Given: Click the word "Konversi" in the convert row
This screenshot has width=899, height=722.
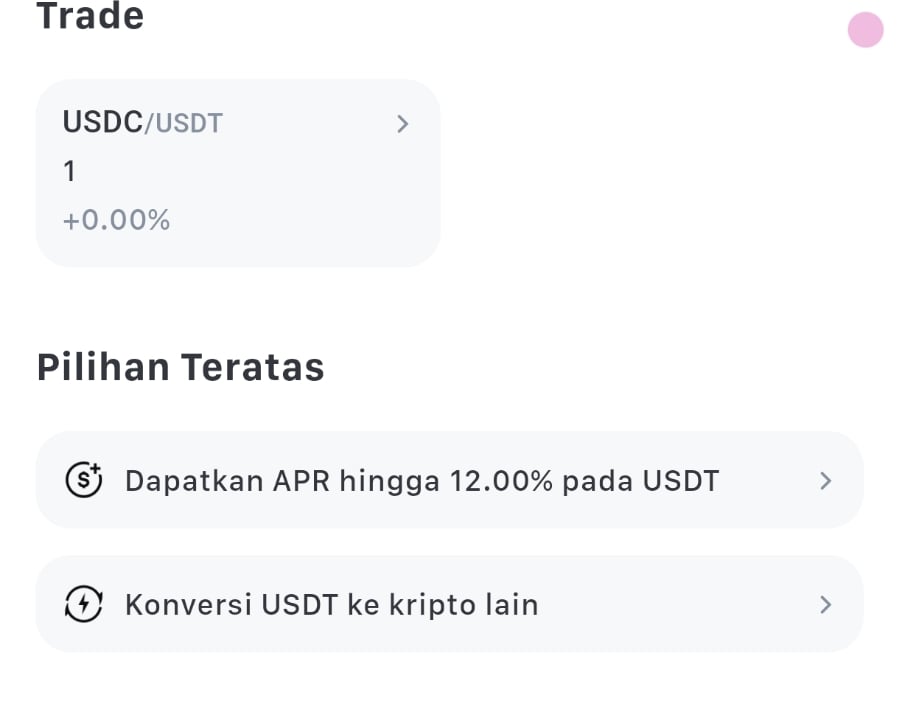Looking at the screenshot, I should point(187,605).
